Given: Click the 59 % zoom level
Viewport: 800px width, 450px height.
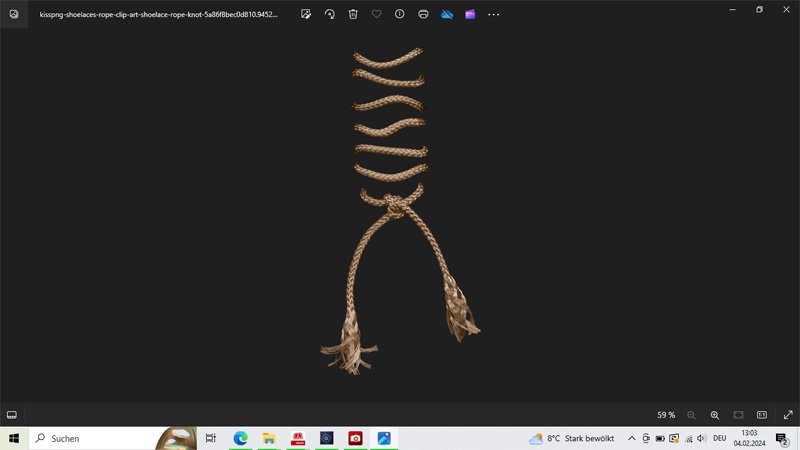Looking at the screenshot, I should 666,414.
